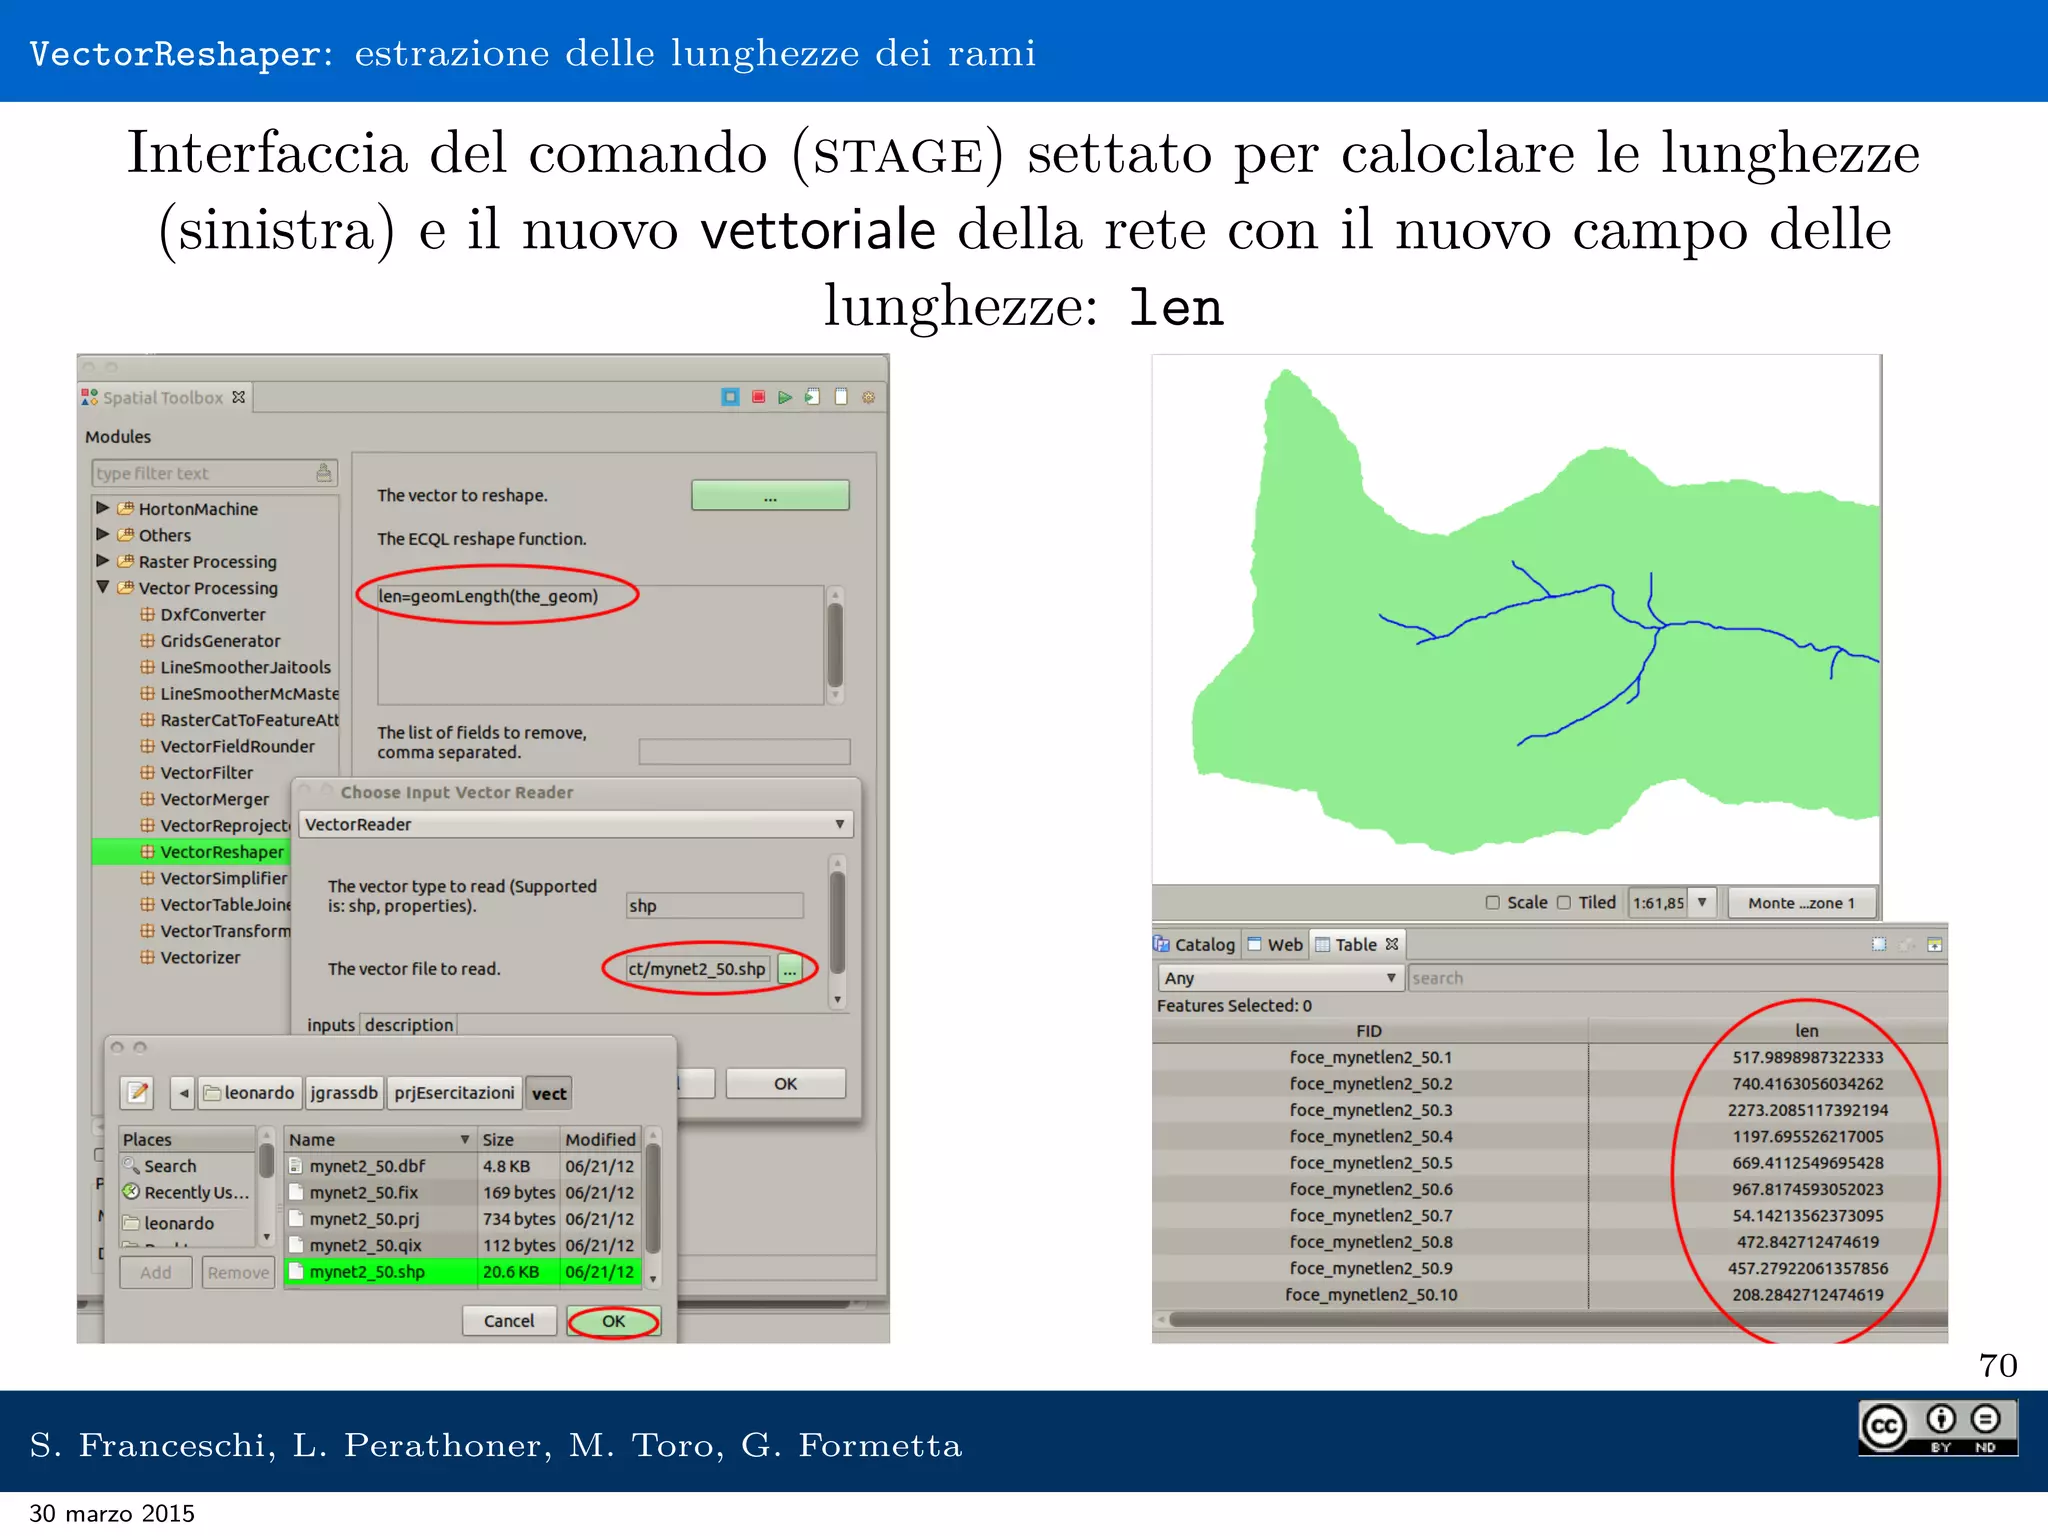Click the table search field
The width and height of the screenshot is (2048, 1536).
1677,978
